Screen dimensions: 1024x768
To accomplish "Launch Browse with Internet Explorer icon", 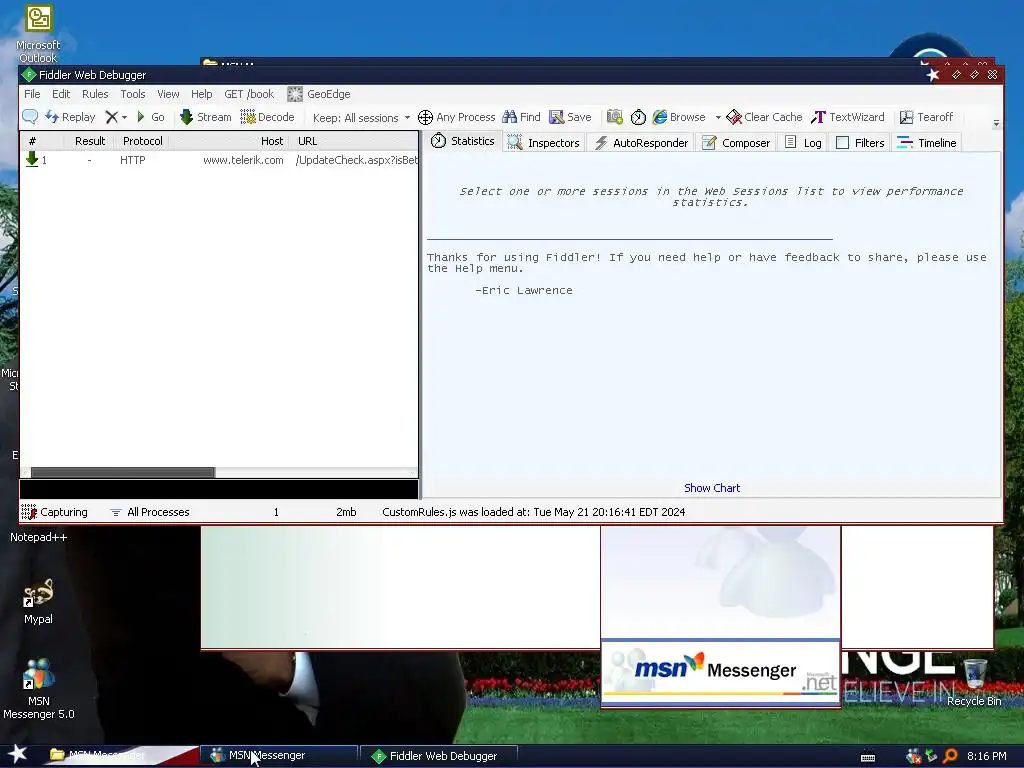I will point(679,117).
